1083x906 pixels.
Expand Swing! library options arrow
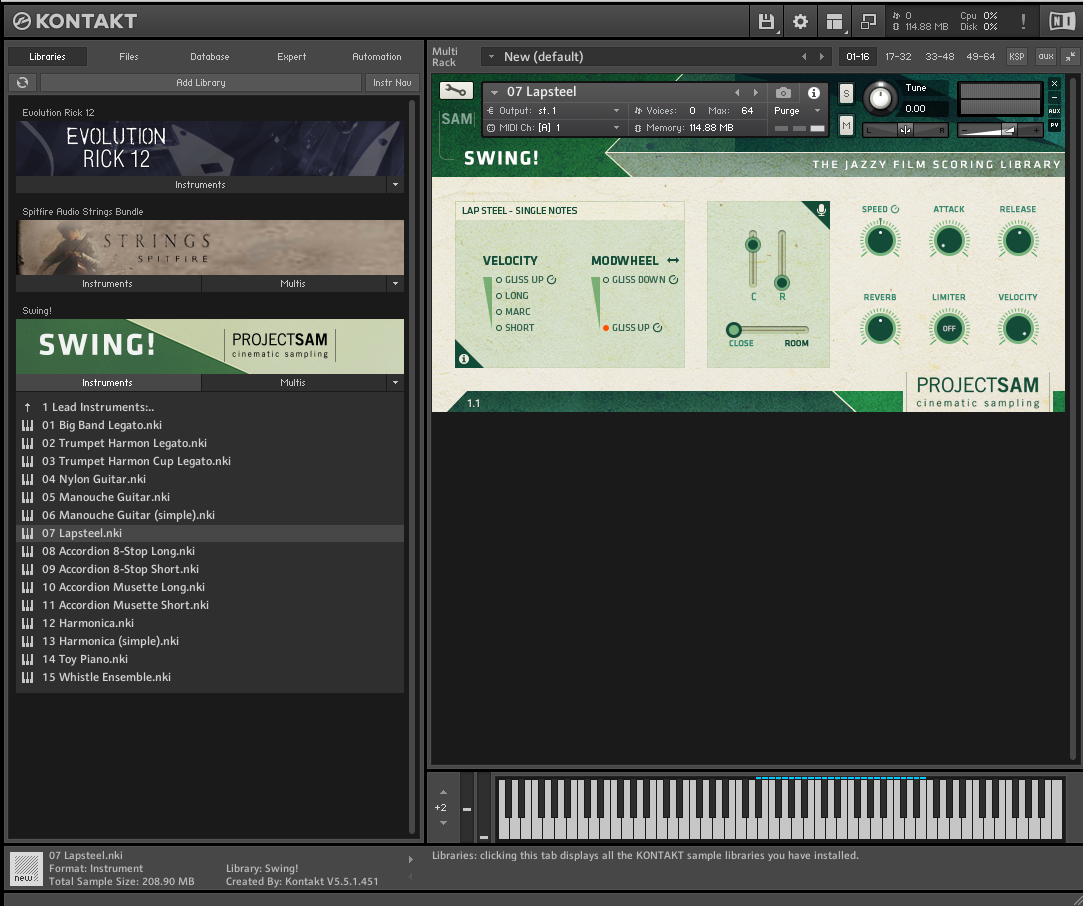(395, 382)
